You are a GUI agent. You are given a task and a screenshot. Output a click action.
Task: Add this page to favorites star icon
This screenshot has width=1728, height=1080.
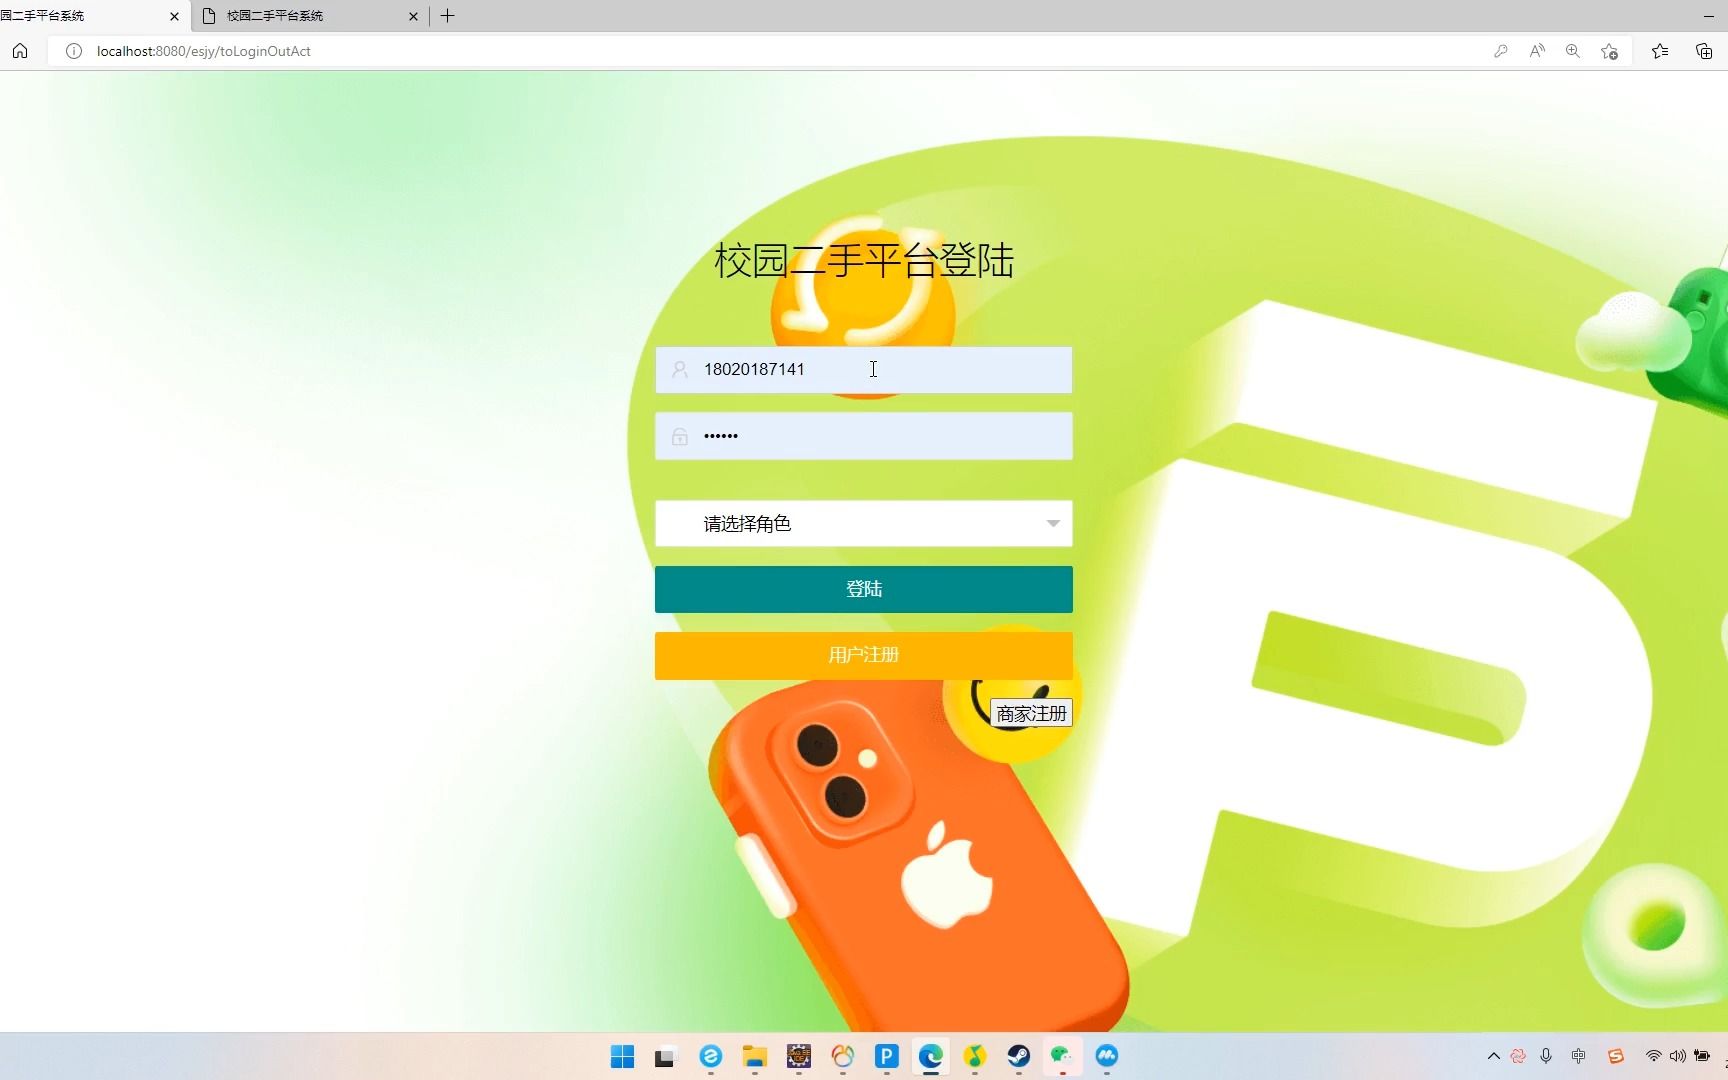[x=1609, y=51]
